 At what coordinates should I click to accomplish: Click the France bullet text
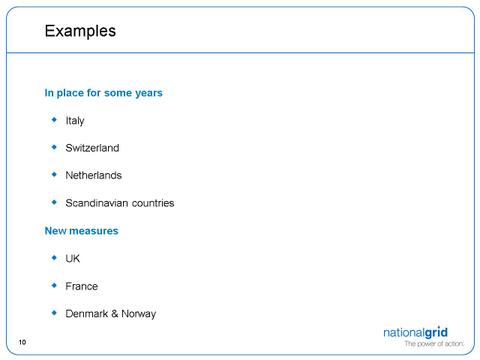coord(82,286)
